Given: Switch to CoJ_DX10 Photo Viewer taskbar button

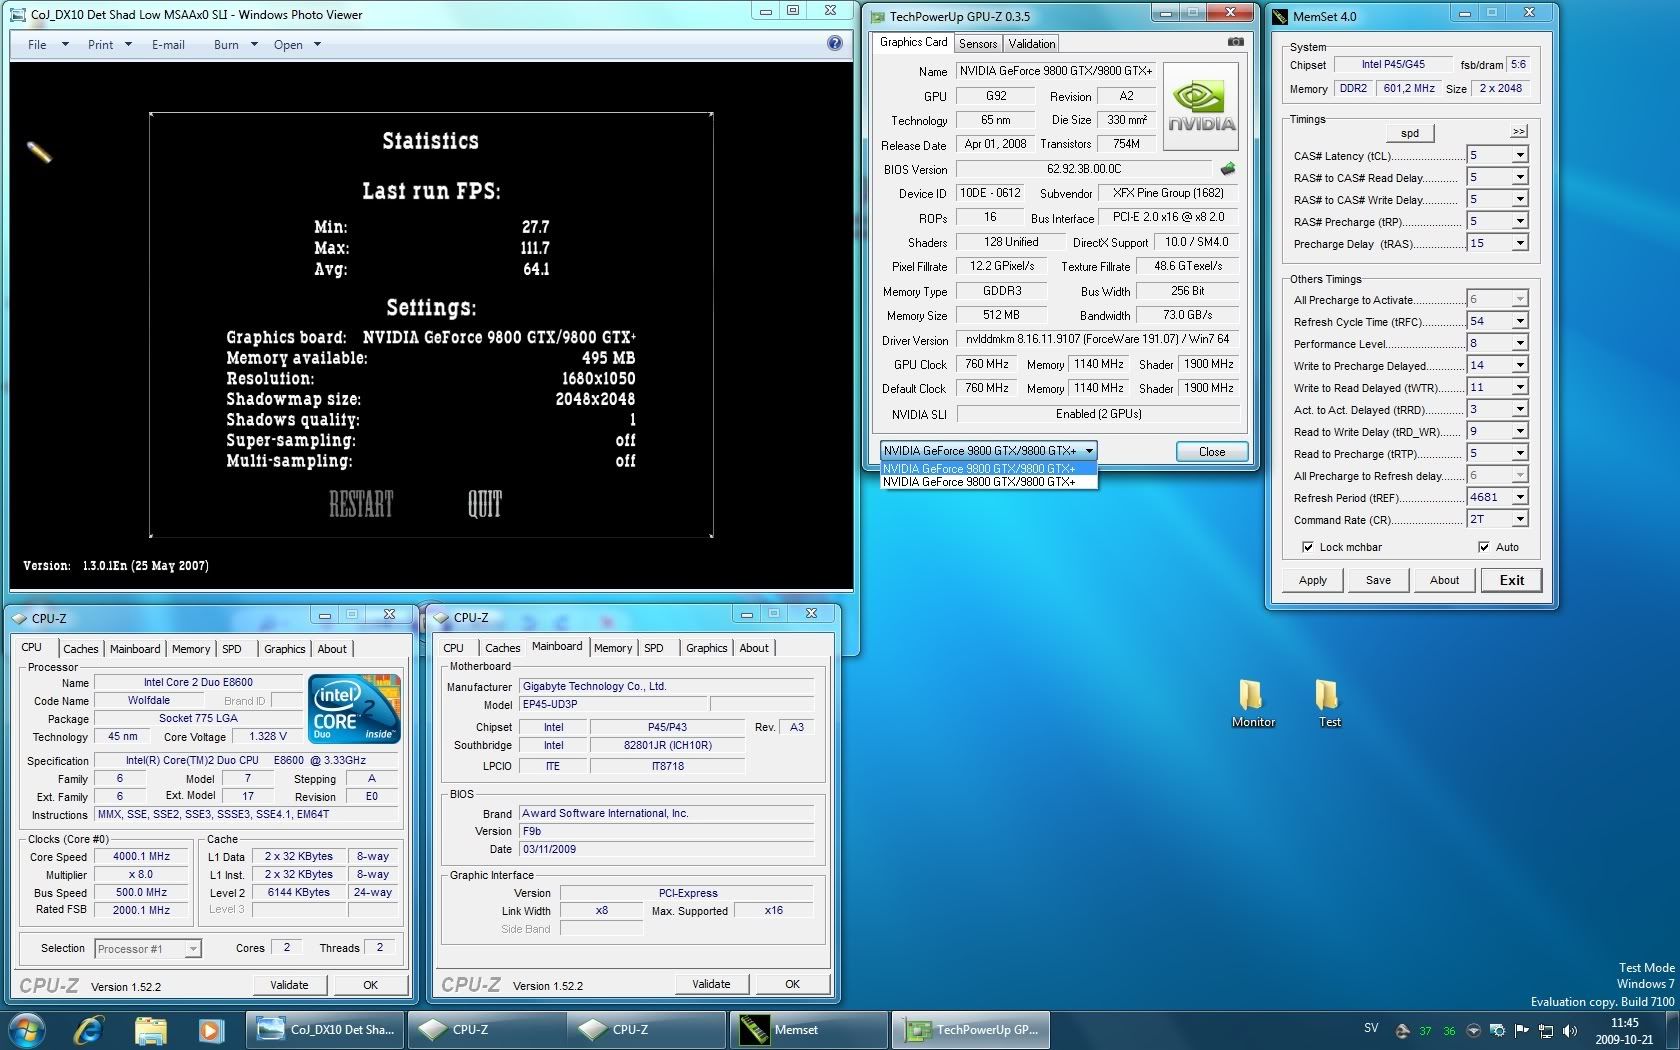Looking at the screenshot, I should [326, 1029].
